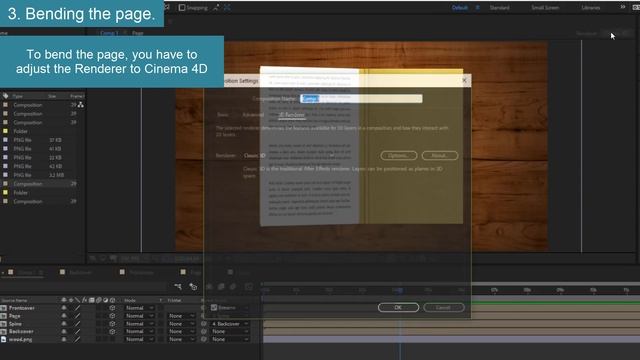The width and height of the screenshot is (640, 360).
Task: Select the Default workspace
Action: click(460, 7)
